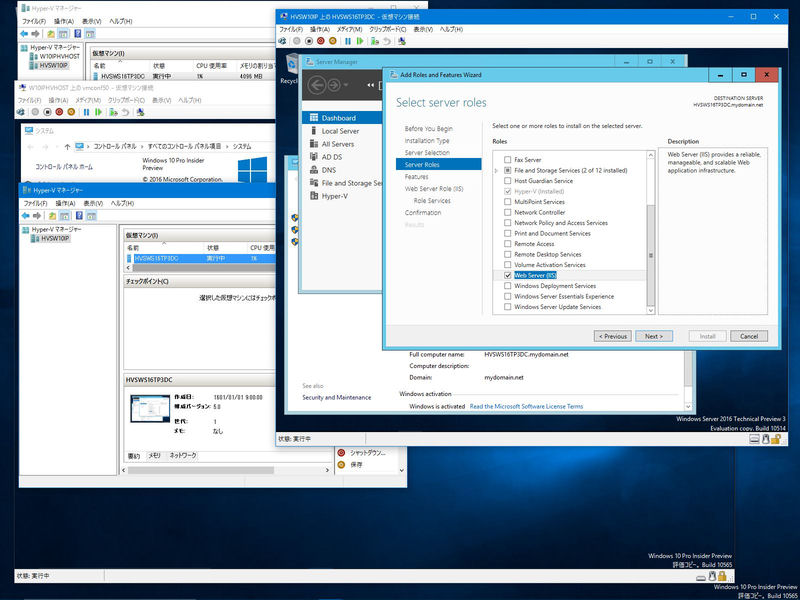The width and height of the screenshot is (800, 600).
Task: Click Help icon in front Hyper-V Manager toolbar
Action: coord(79,216)
